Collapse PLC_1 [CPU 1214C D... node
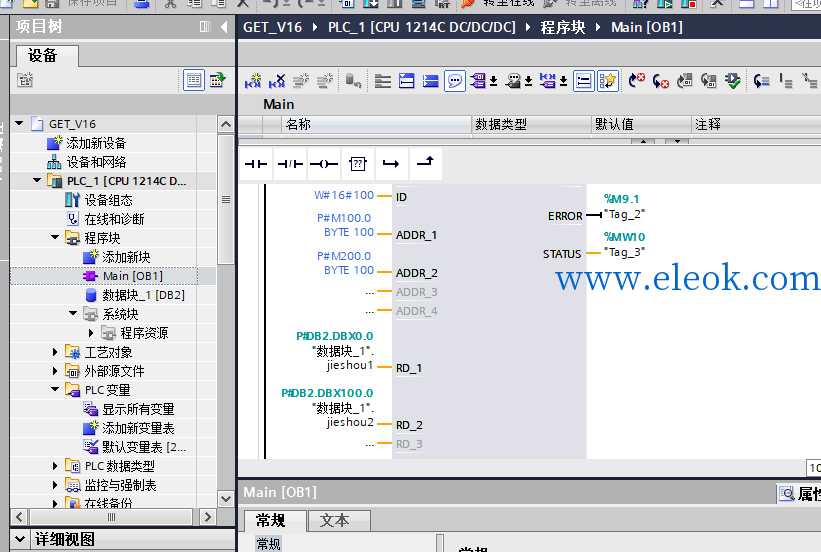The height and width of the screenshot is (552, 821). pos(37,181)
